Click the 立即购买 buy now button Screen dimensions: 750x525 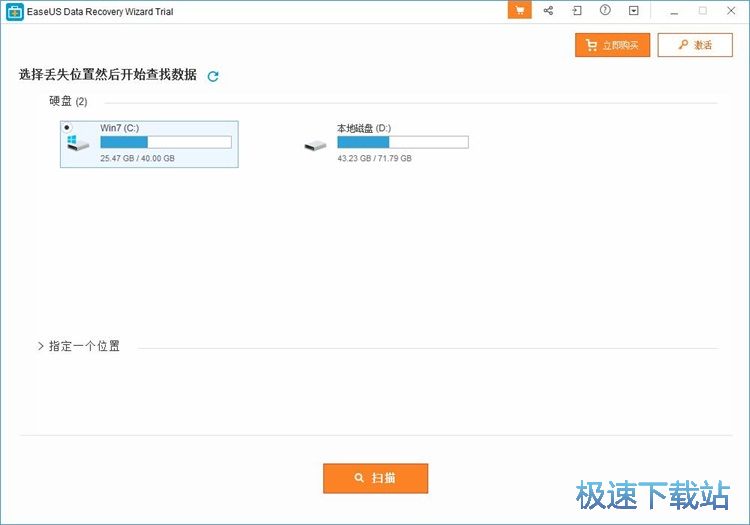click(x=612, y=45)
